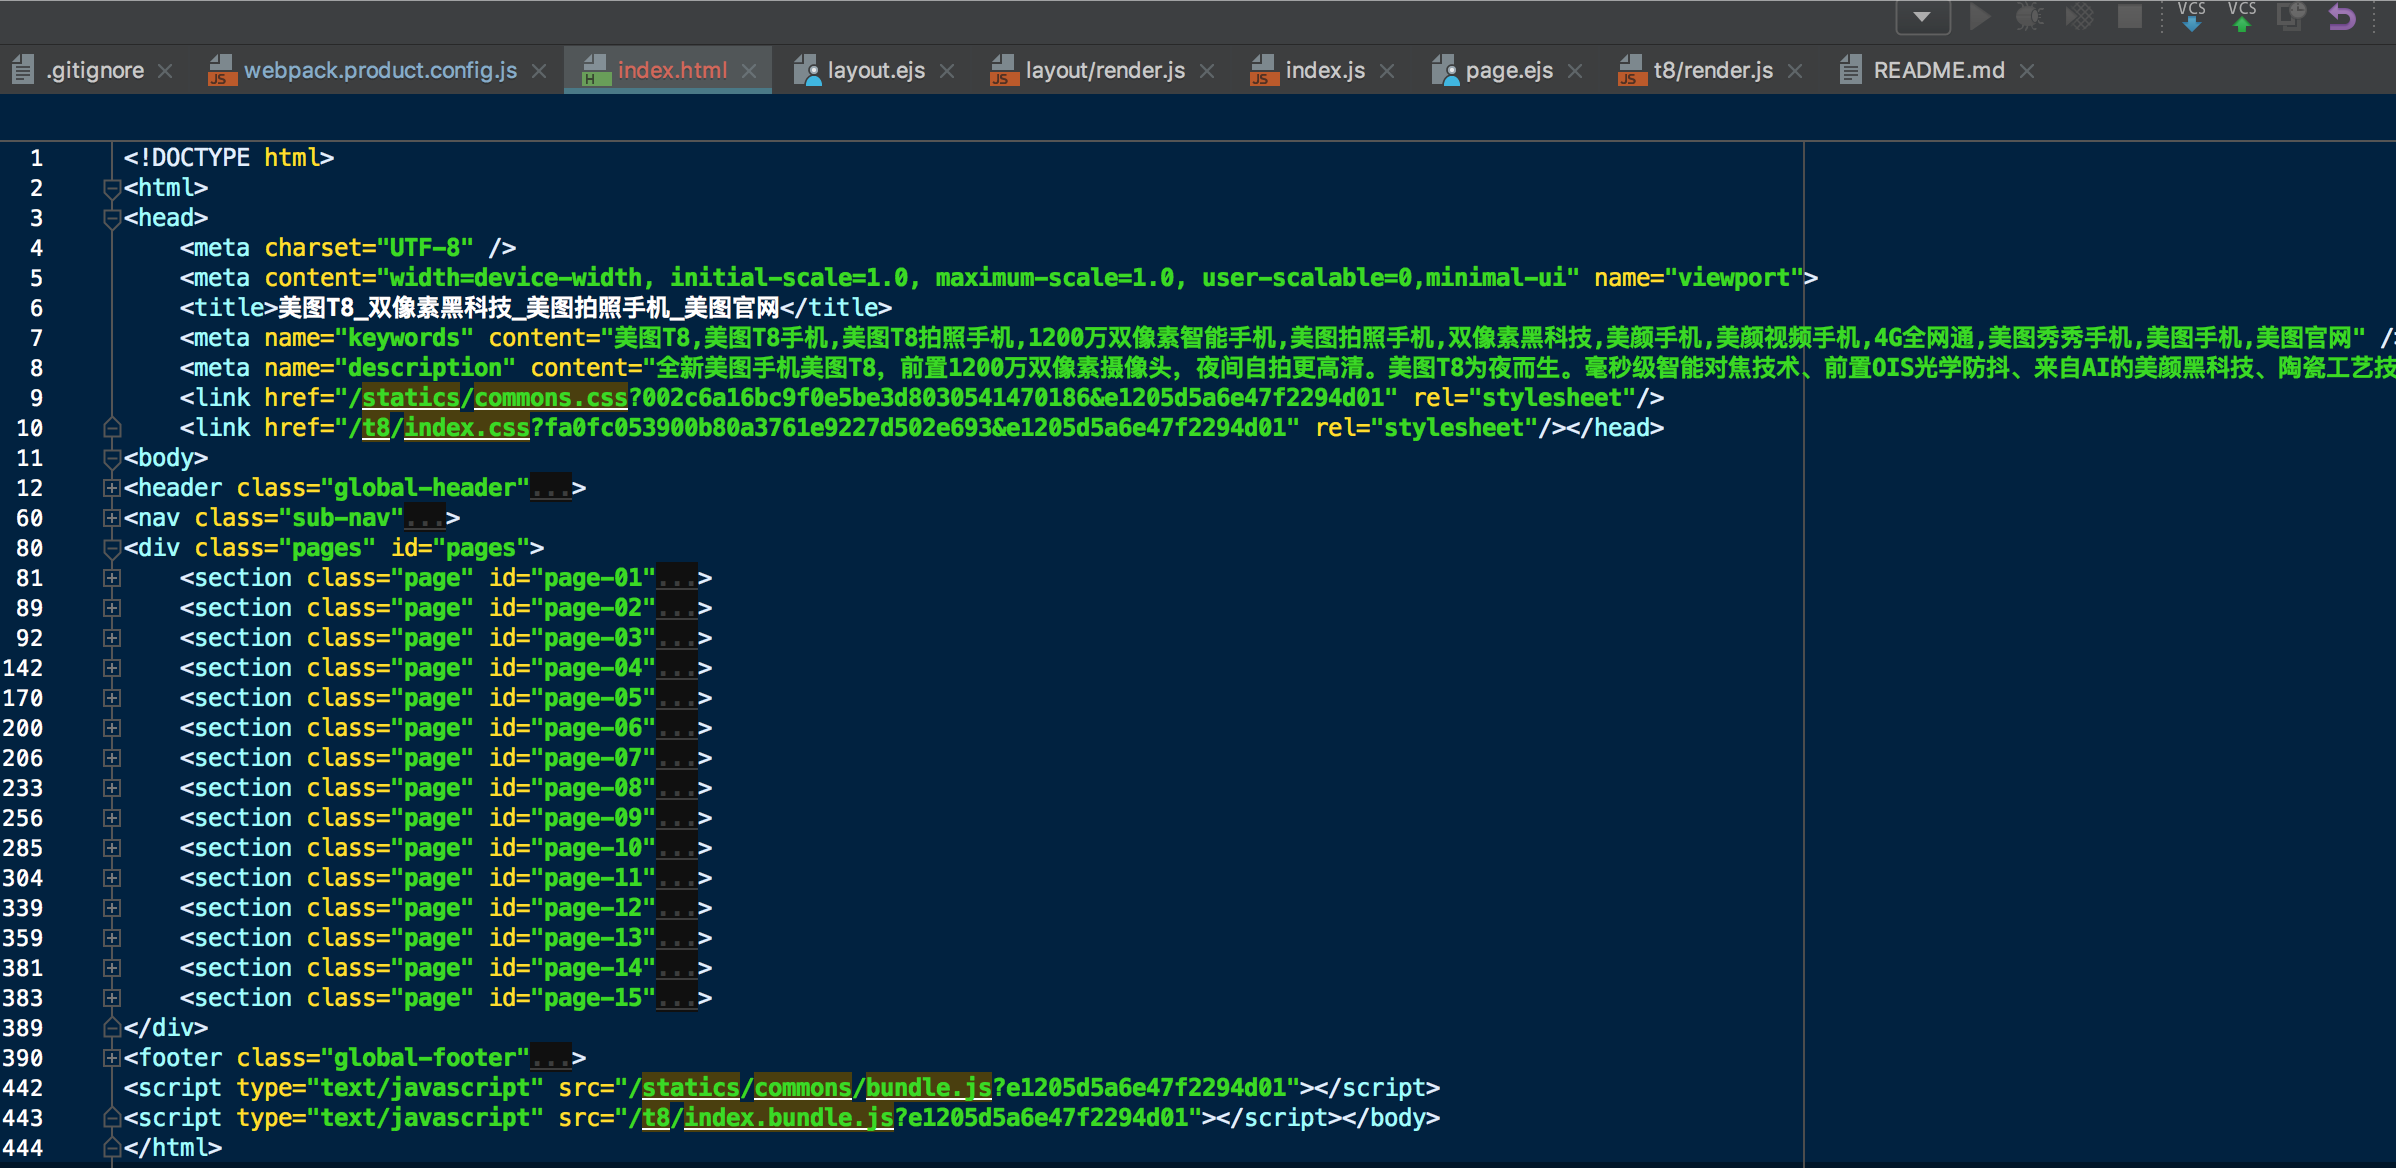
Task: Collapse the head tag fold
Action: click(111, 218)
